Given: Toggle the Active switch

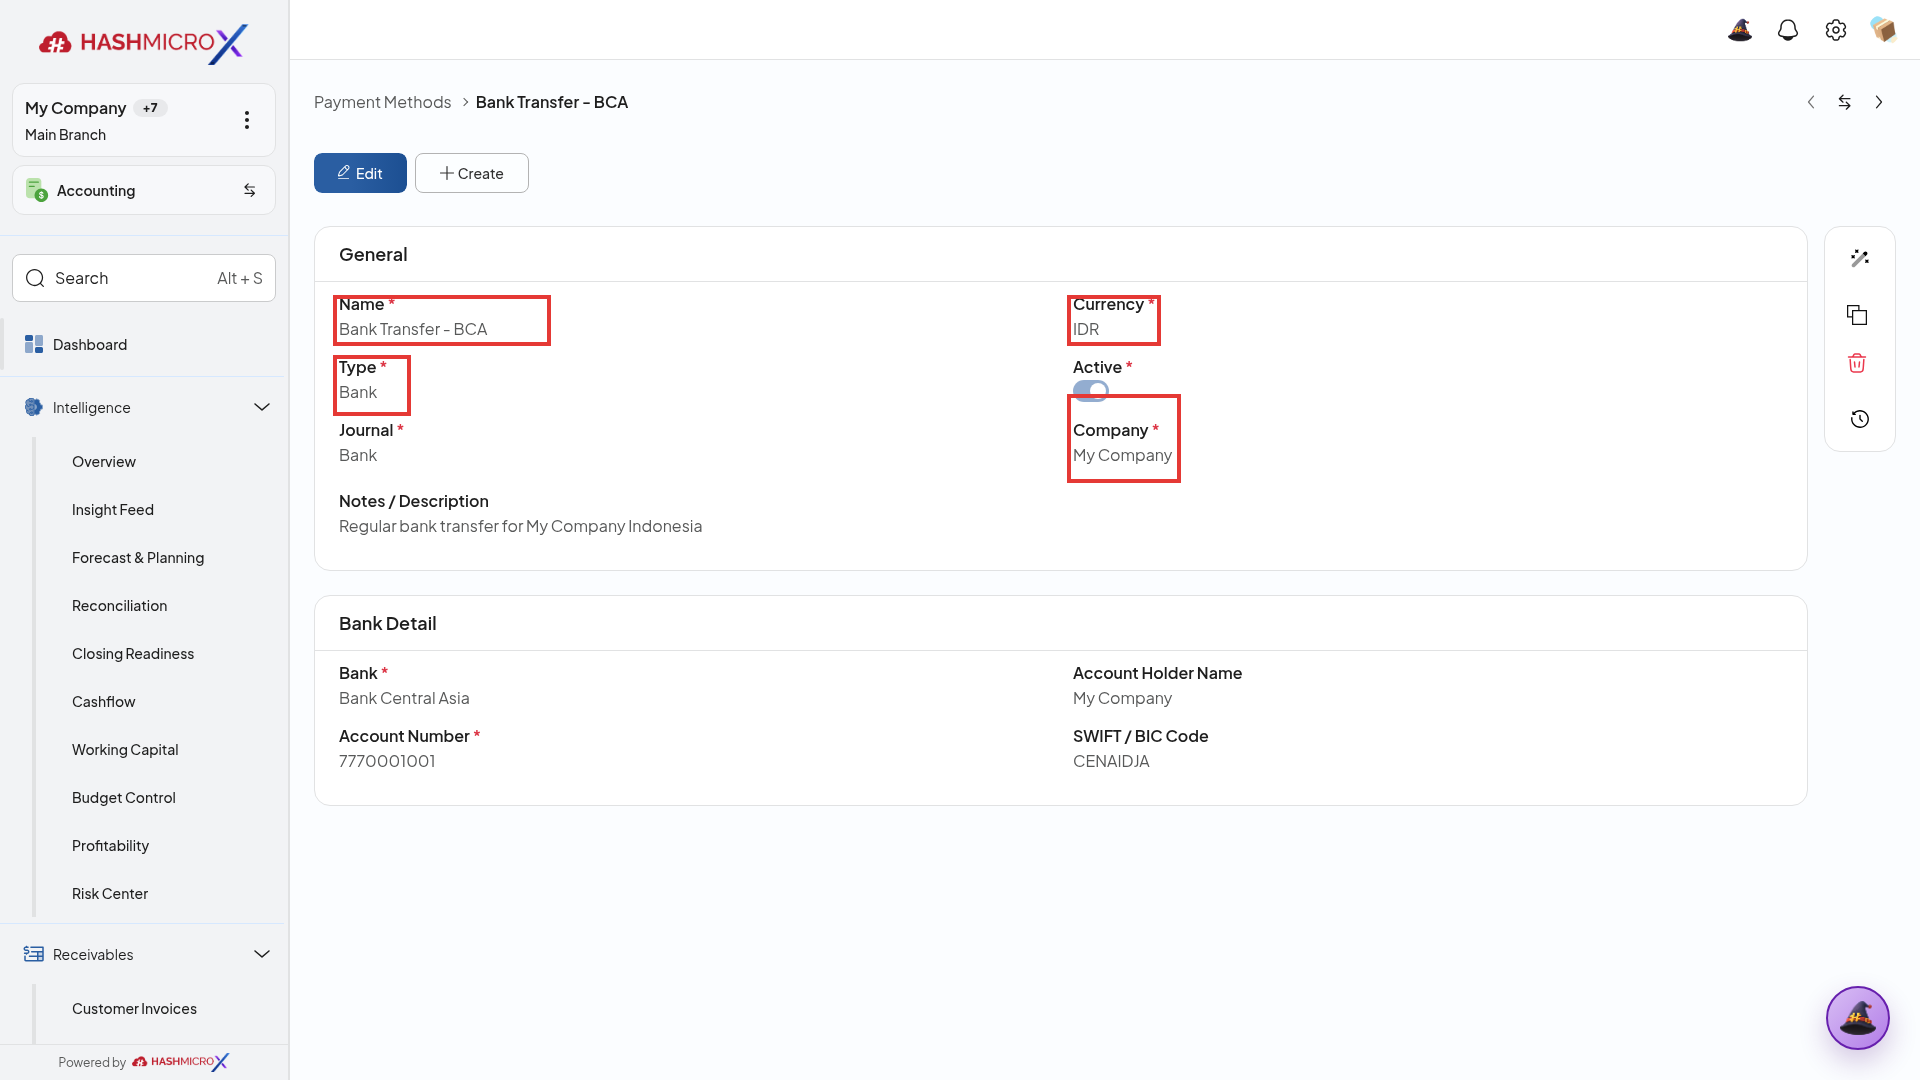Looking at the screenshot, I should [x=1091, y=391].
